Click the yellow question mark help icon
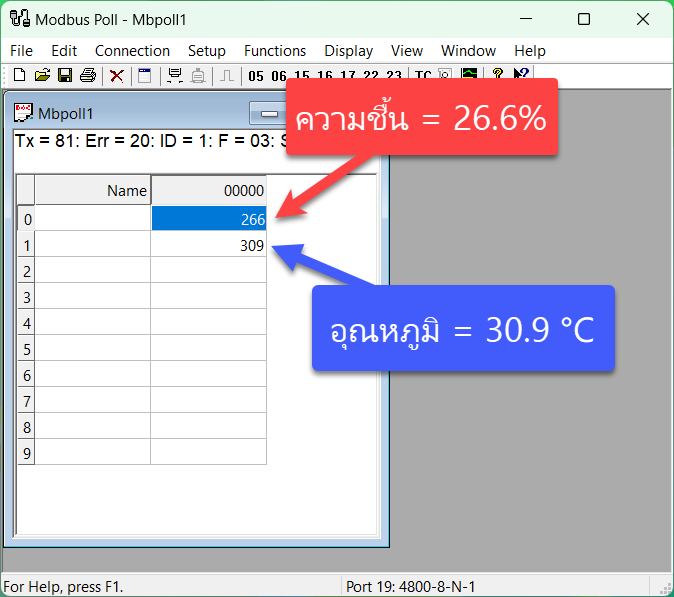Screen dimensions: 674x597 click(x=498, y=73)
